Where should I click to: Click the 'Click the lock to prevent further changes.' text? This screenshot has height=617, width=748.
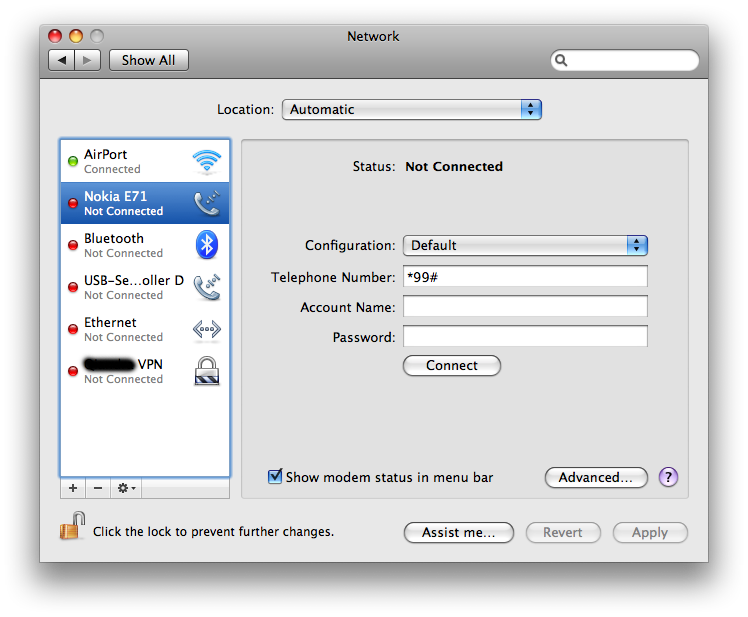213,532
